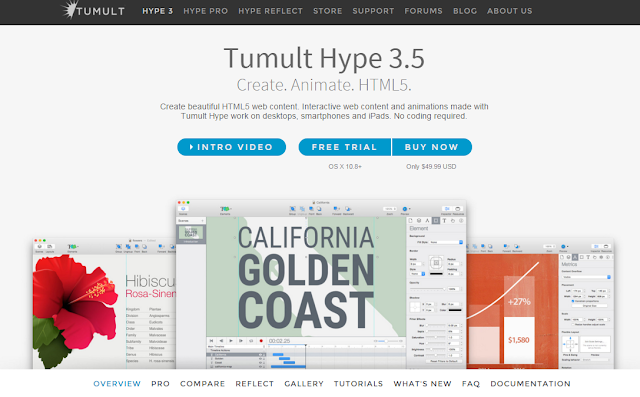
Task: Click the Bring to Front icon in the California window
Action: [x=311, y=209]
